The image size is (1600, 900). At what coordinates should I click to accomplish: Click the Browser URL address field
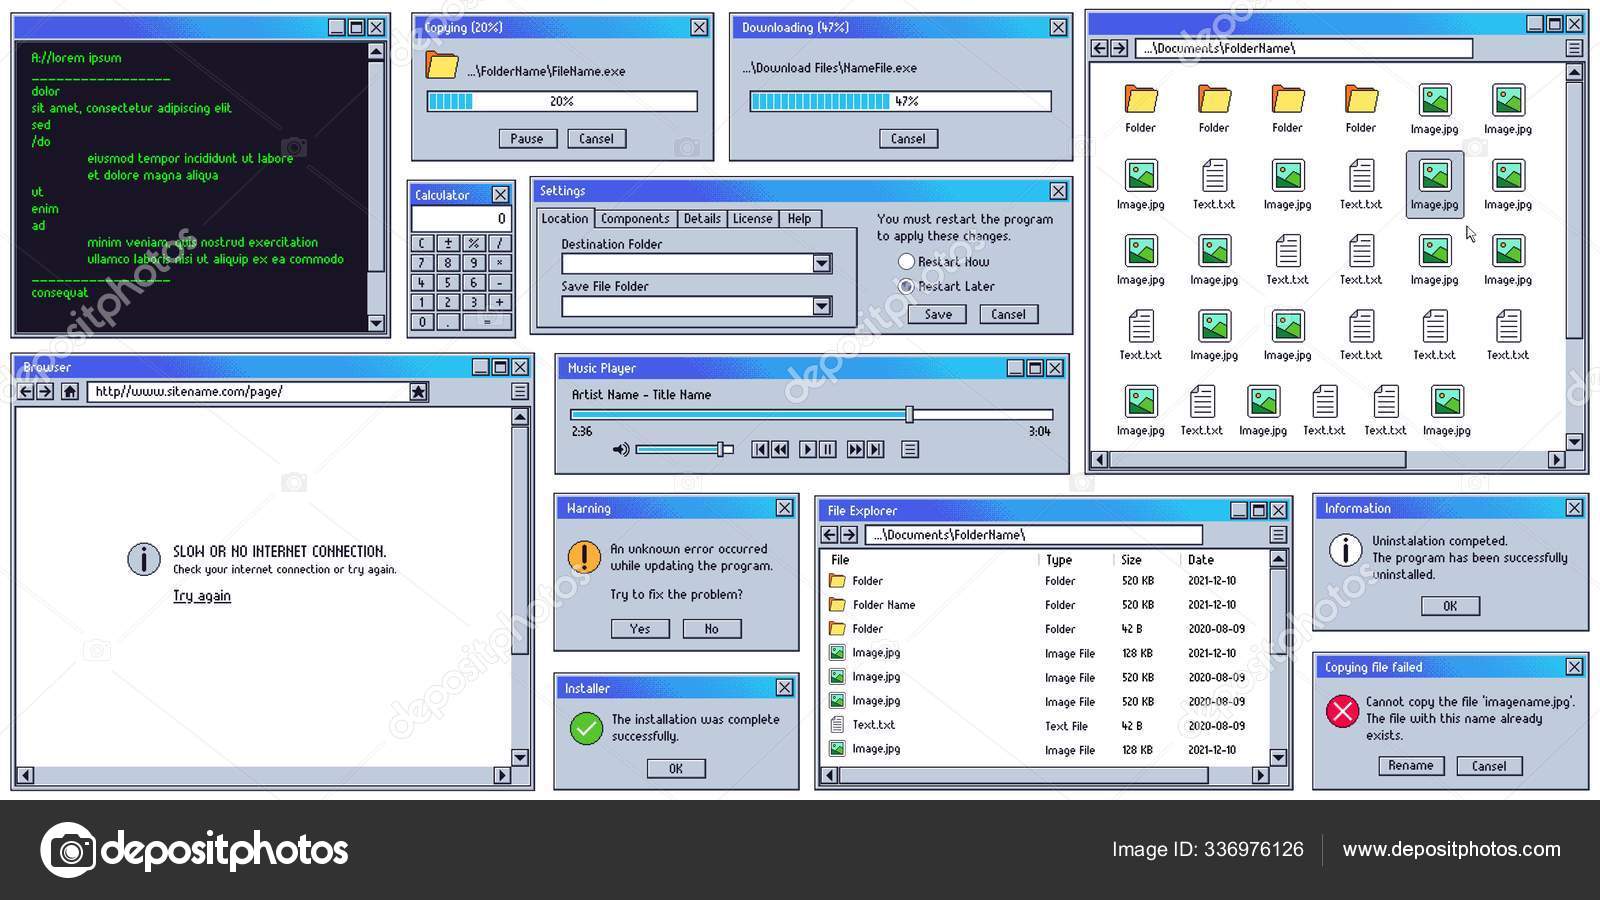point(248,392)
